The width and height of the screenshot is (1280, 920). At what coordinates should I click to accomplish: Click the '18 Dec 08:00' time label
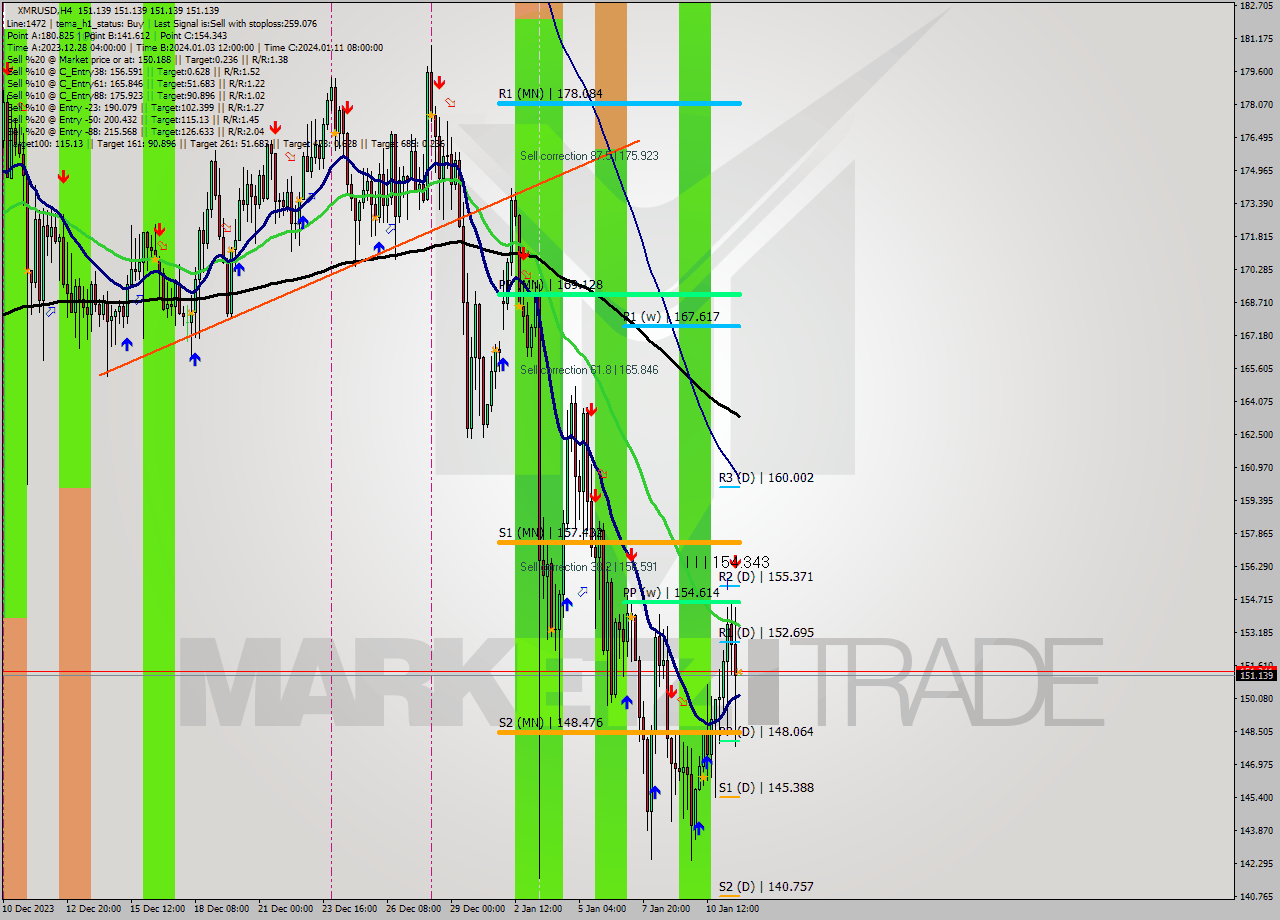(222, 909)
